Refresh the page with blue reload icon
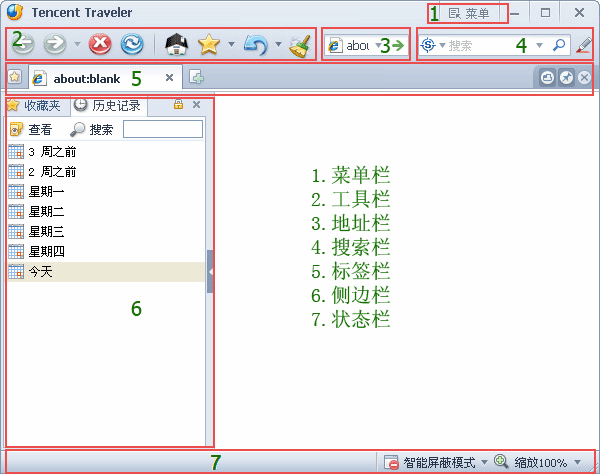The image size is (600, 474). coord(132,44)
